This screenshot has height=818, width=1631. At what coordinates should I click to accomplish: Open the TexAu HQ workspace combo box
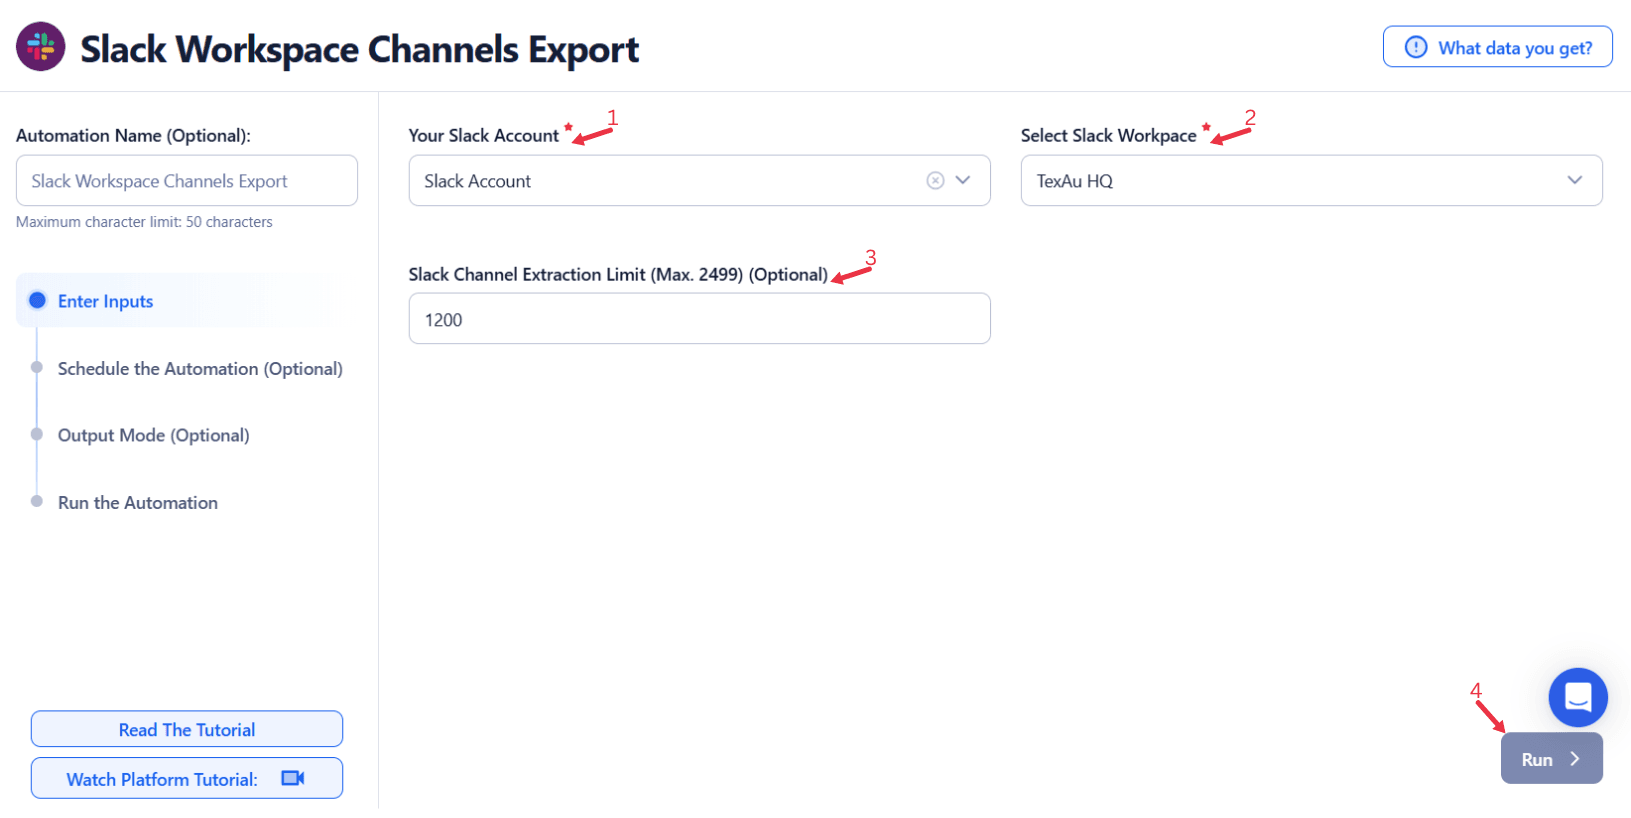(x=1290, y=181)
